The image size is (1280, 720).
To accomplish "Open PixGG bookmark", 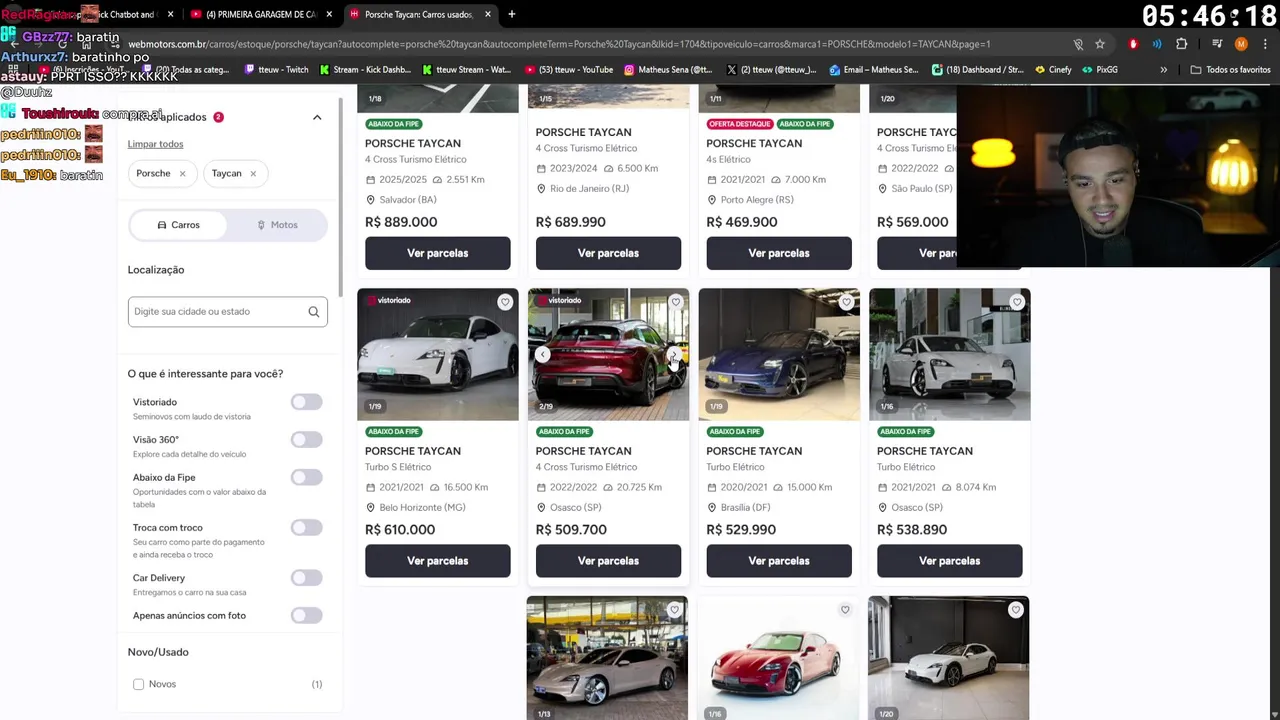I will [1100, 70].
